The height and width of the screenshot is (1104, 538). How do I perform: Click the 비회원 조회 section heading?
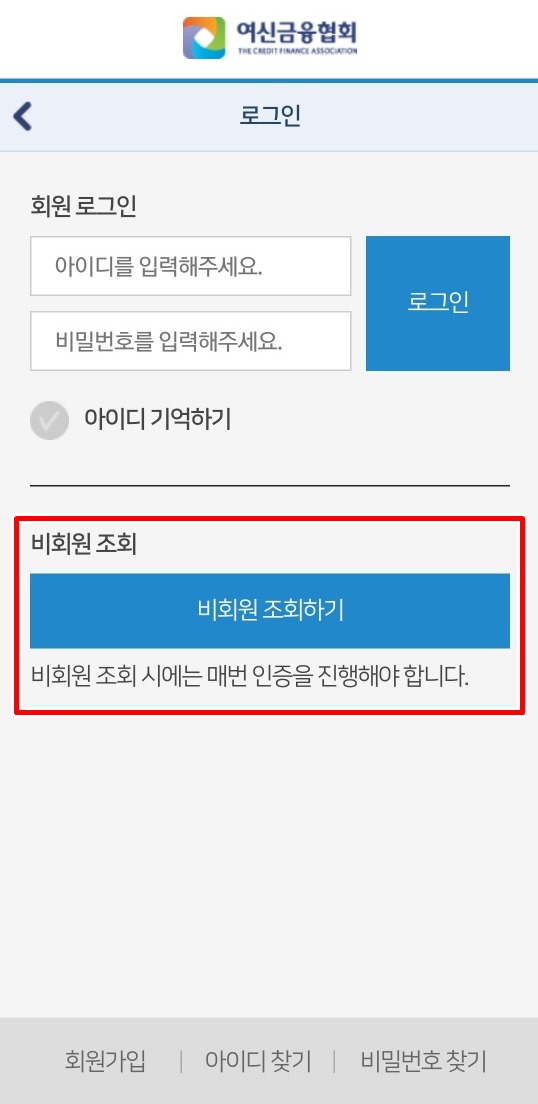[83, 544]
